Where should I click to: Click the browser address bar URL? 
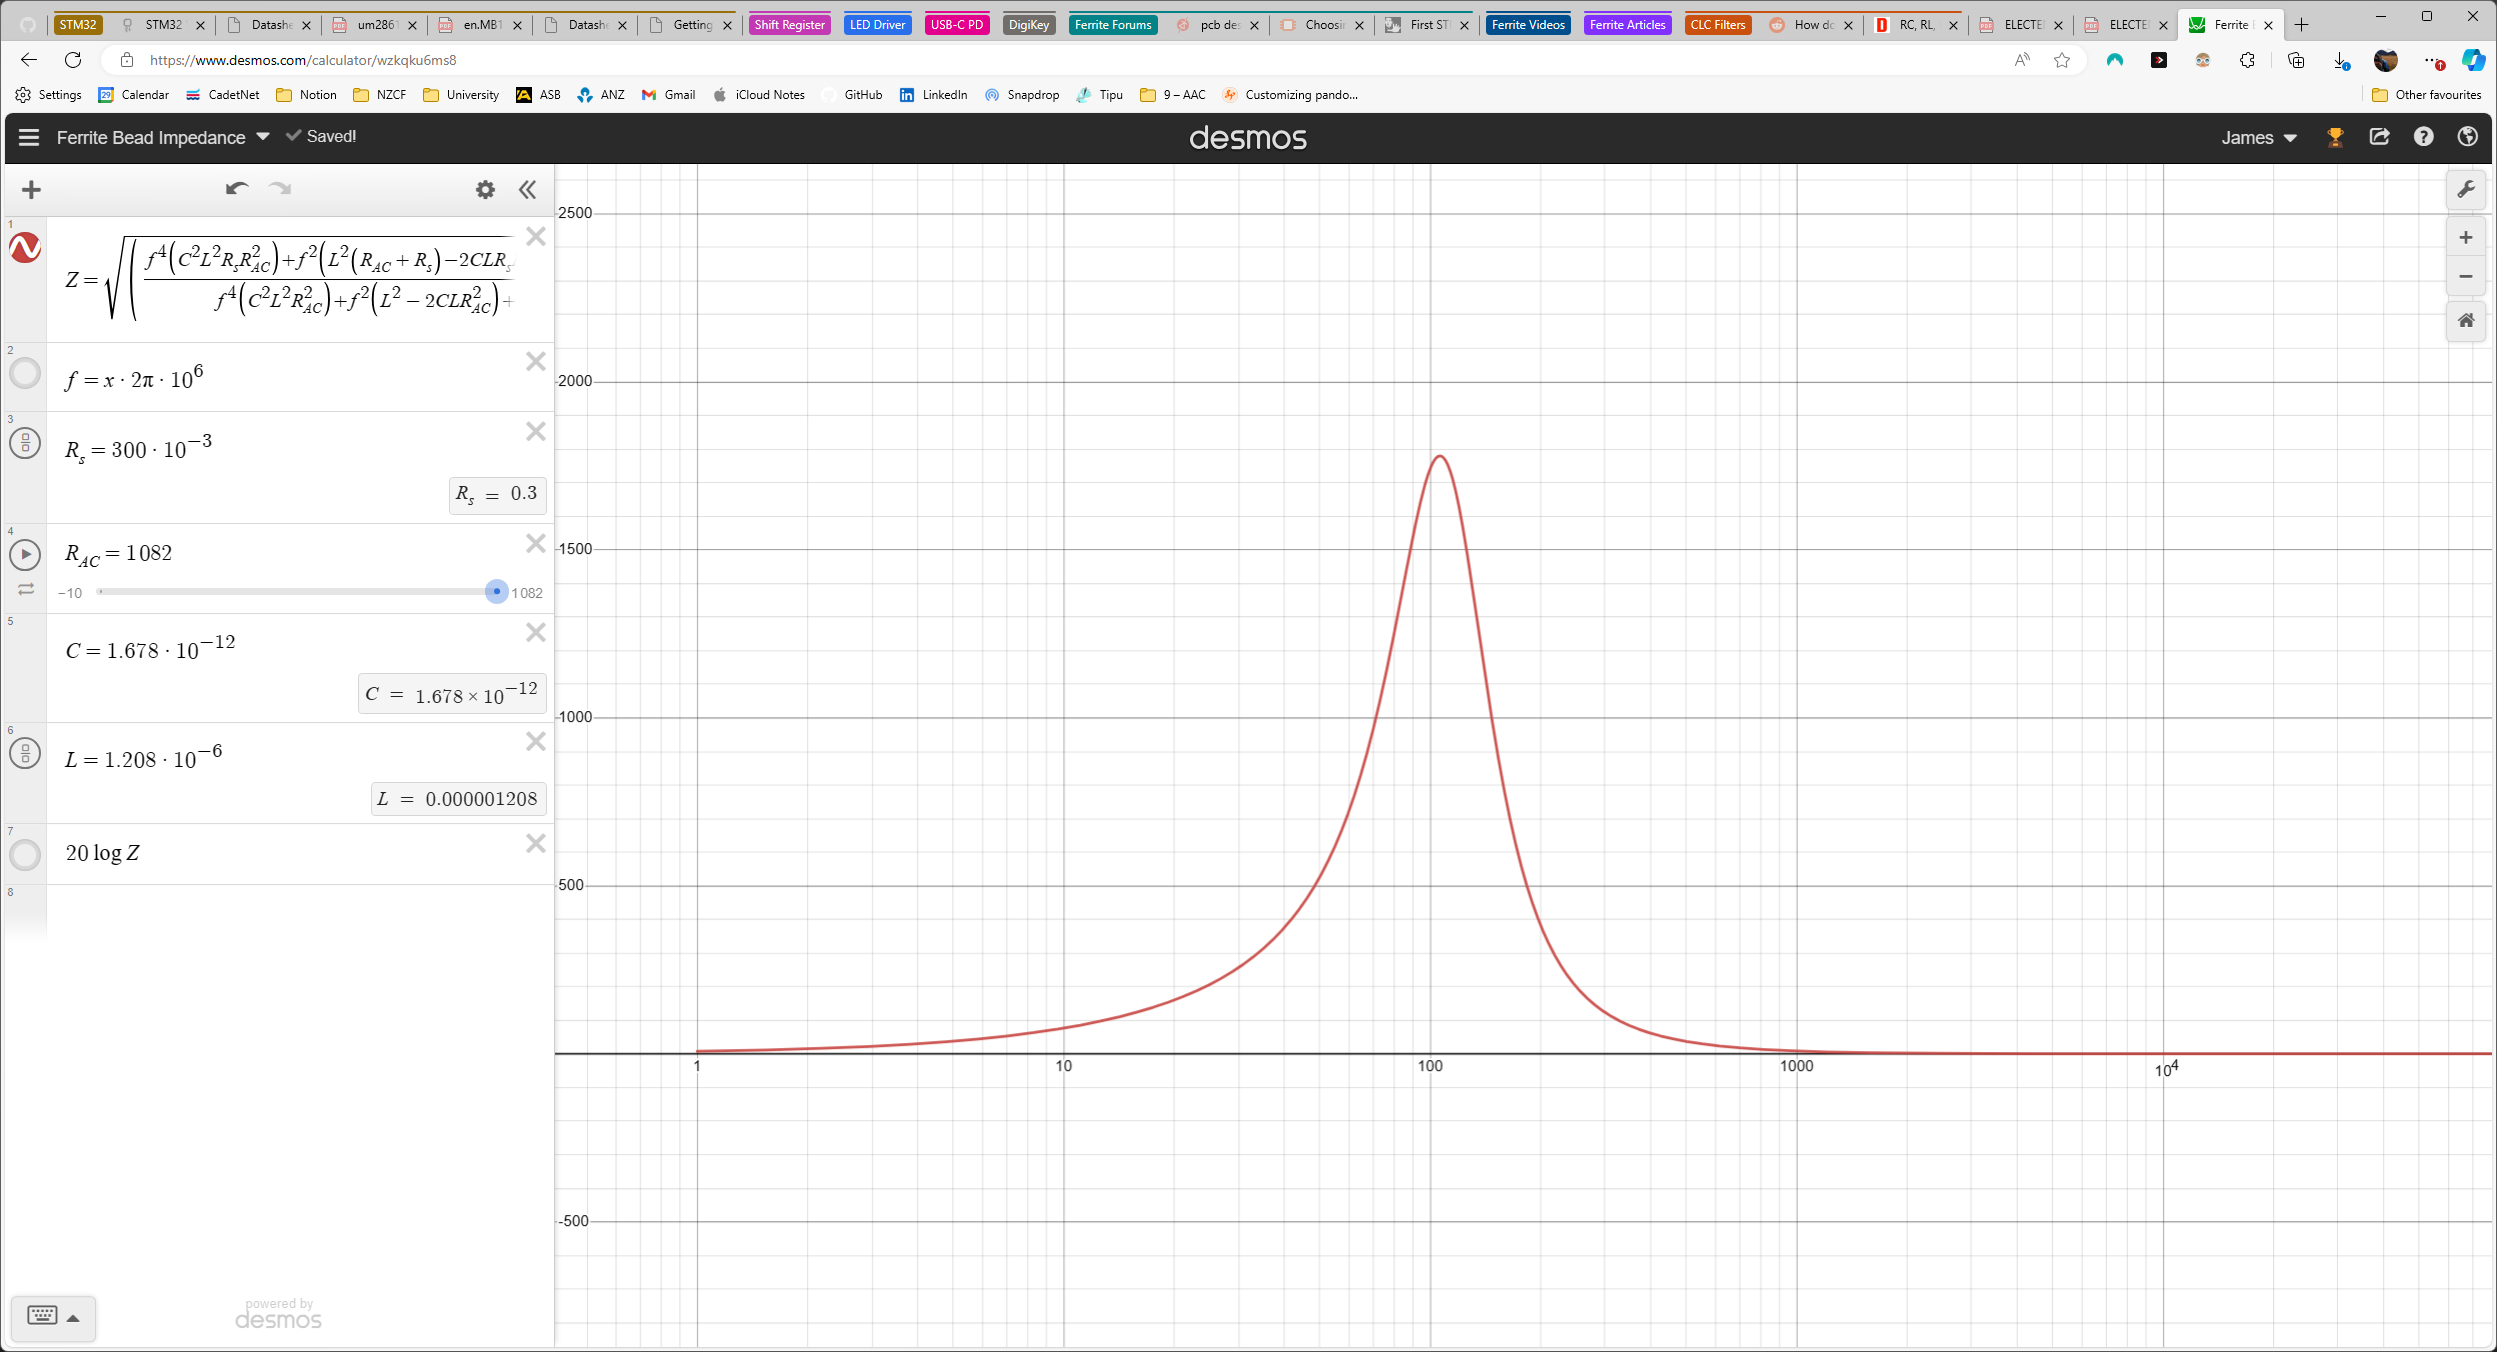(303, 60)
